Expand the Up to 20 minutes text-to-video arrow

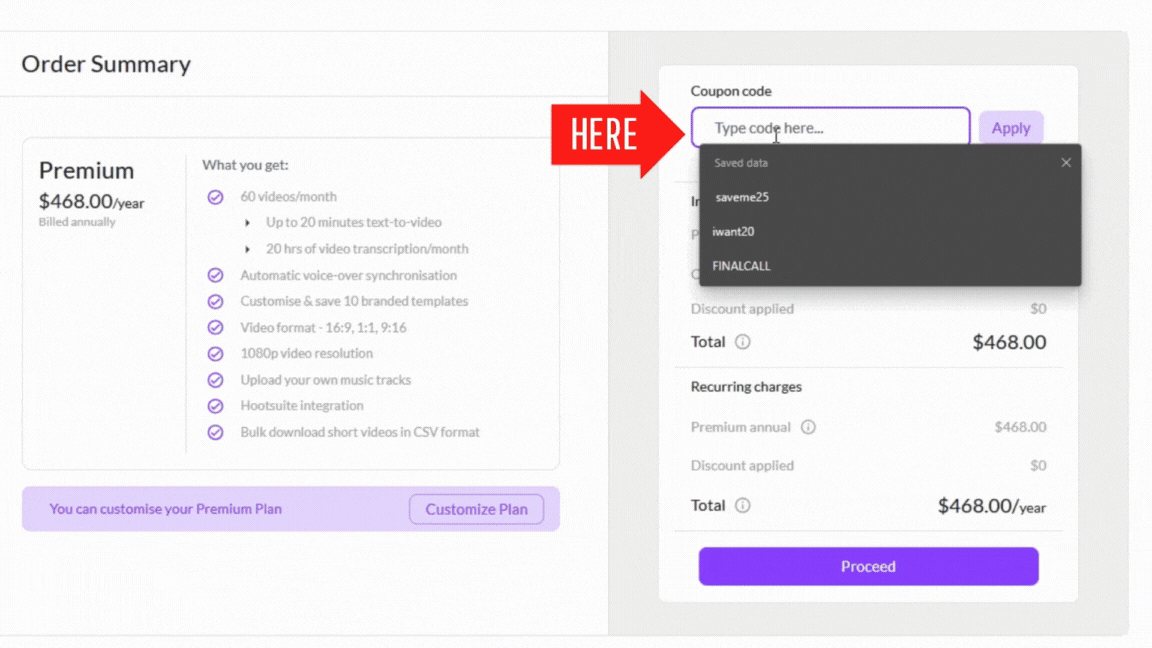coord(248,223)
